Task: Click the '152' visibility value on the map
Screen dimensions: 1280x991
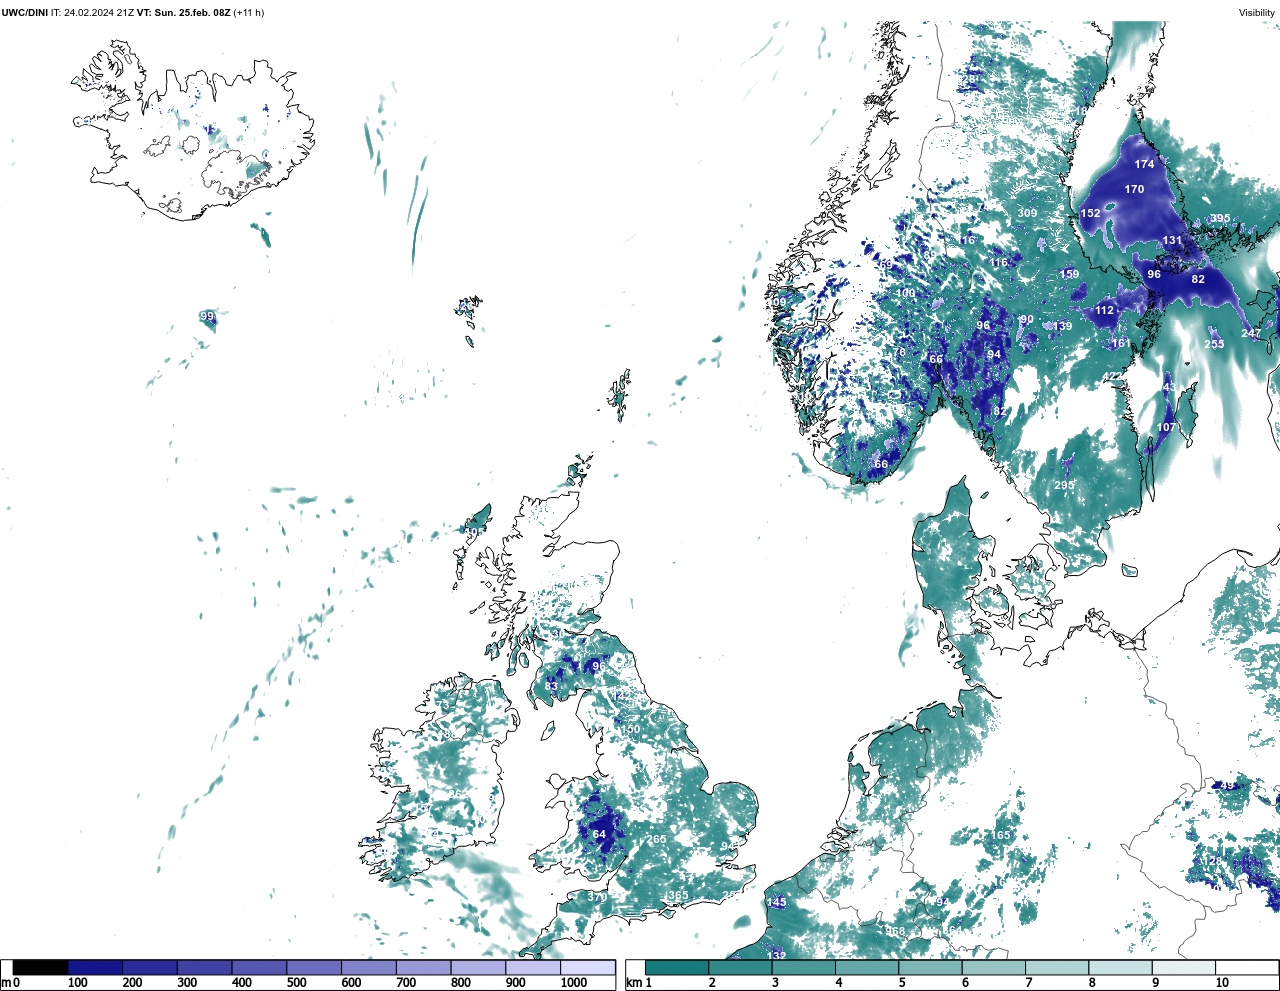Action: coord(1090,213)
